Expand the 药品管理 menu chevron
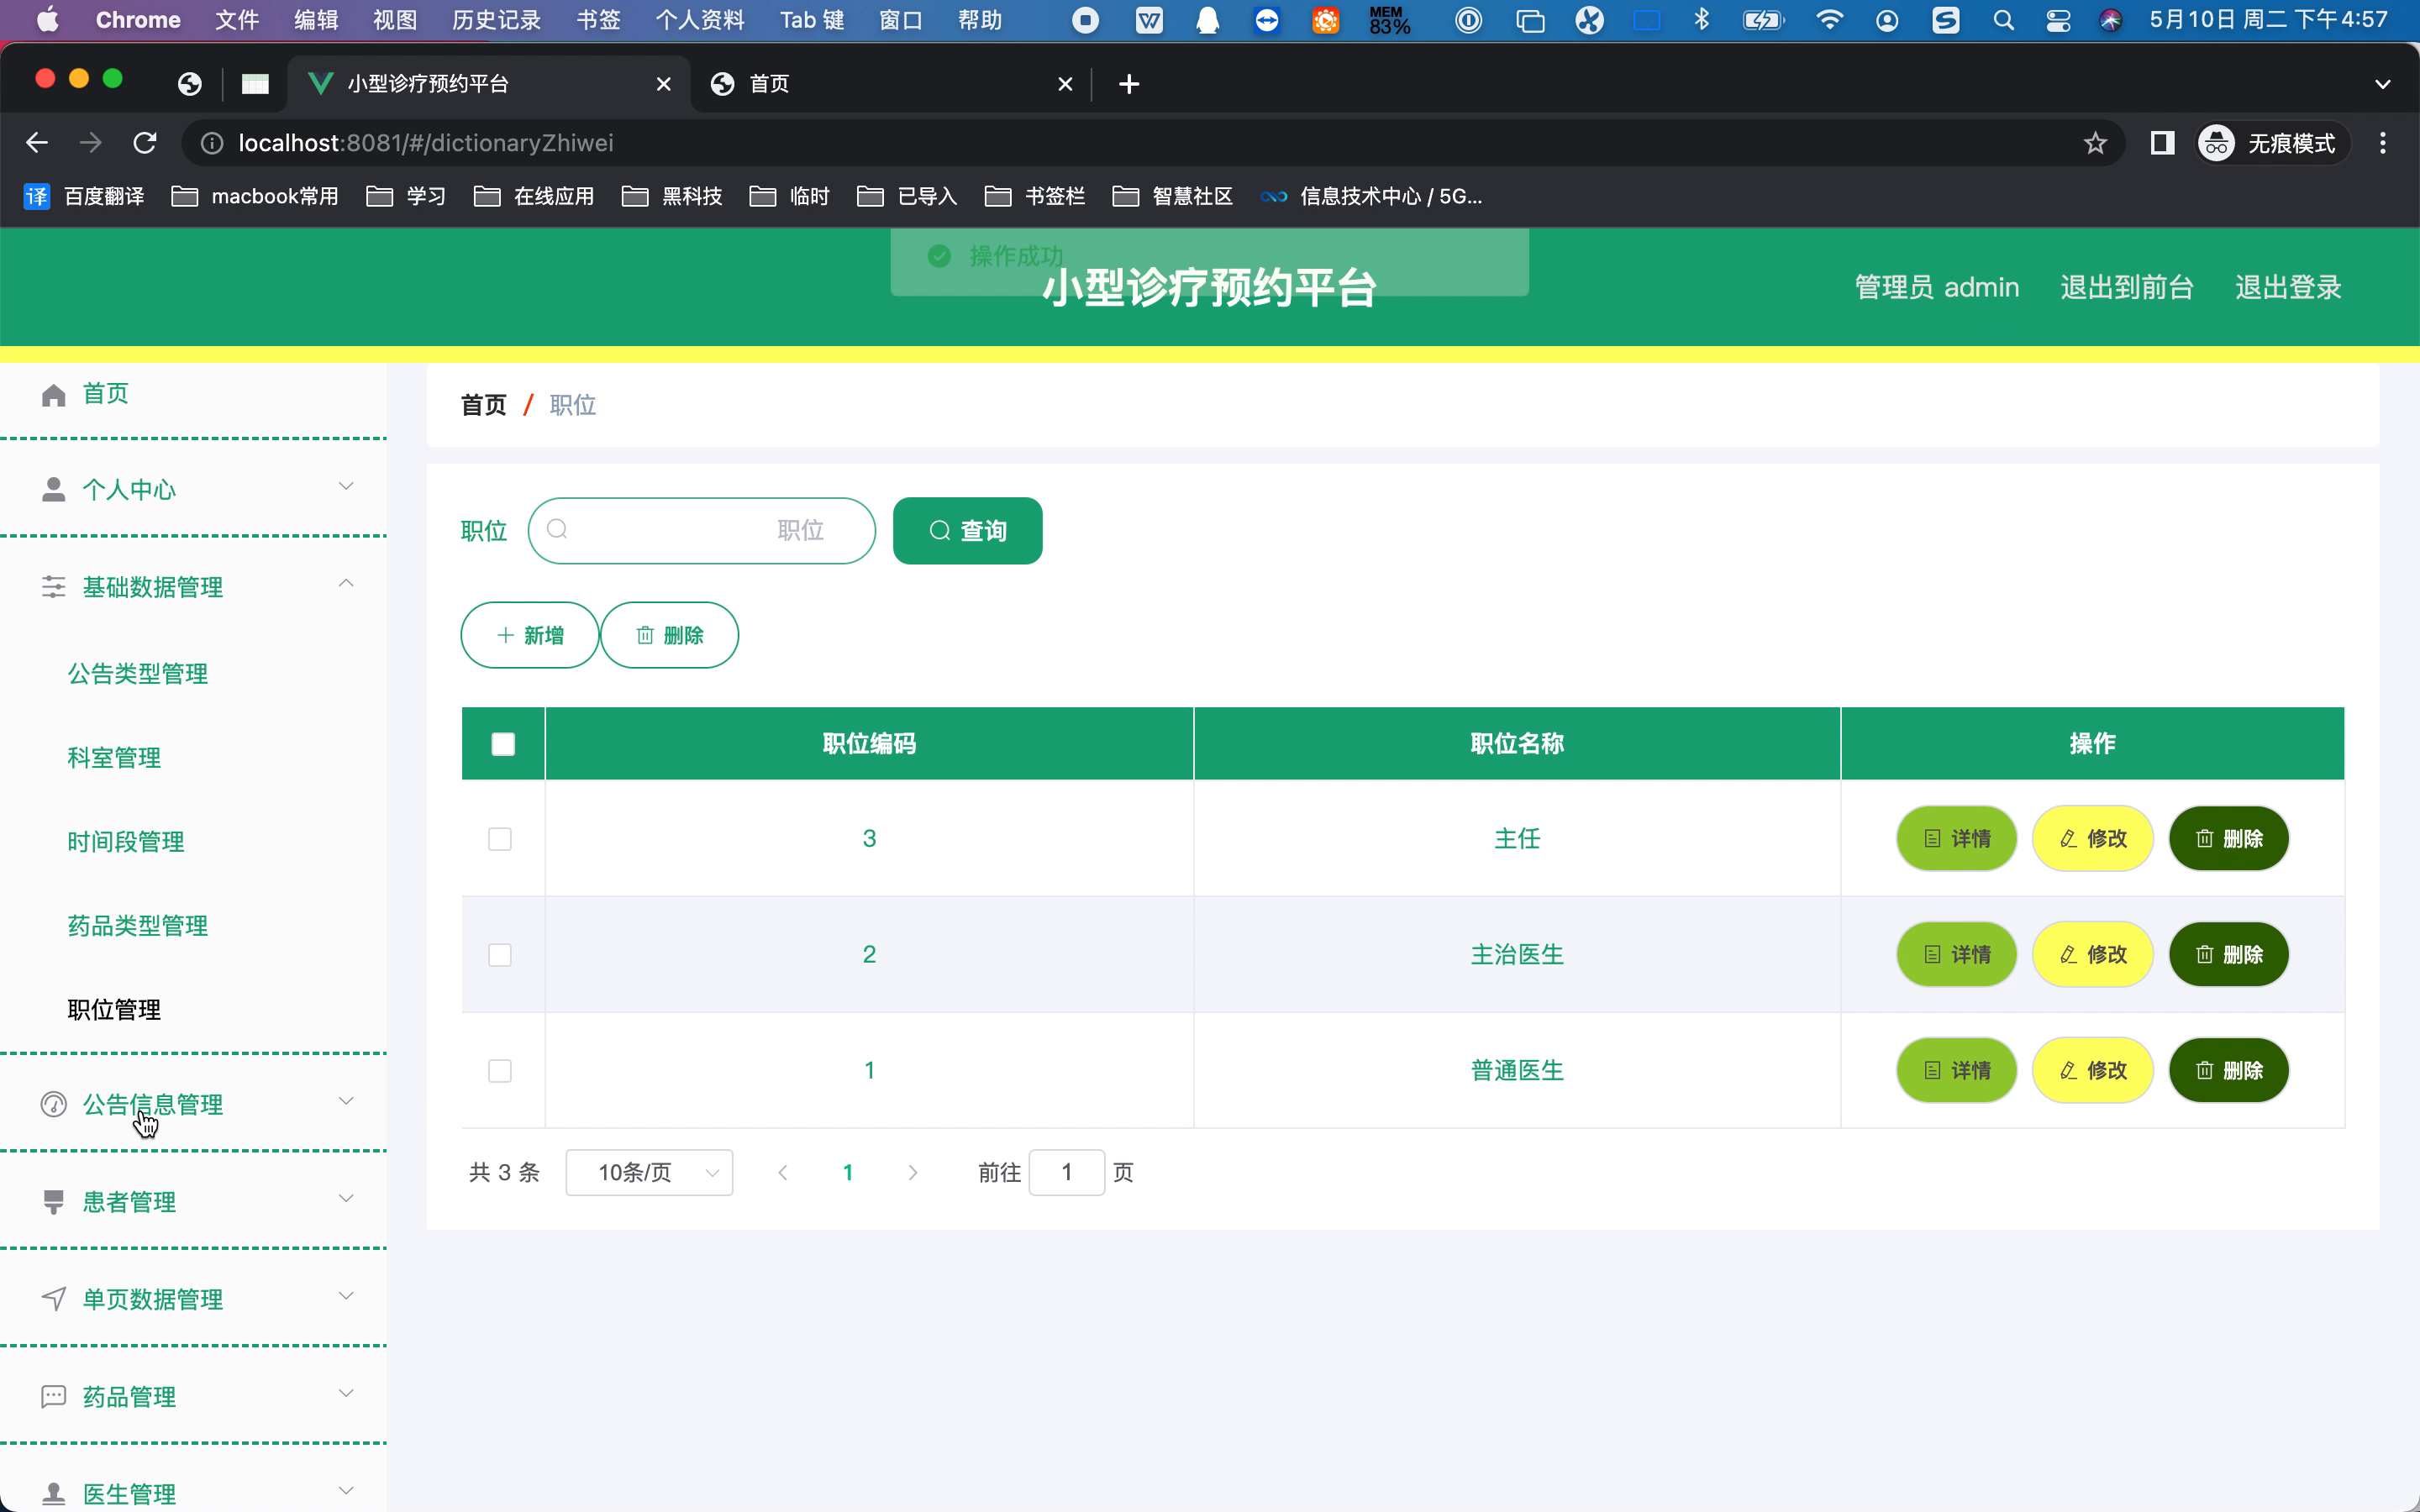Image resolution: width=2420 pixels, height=1512 pixels. [346, 1393]
